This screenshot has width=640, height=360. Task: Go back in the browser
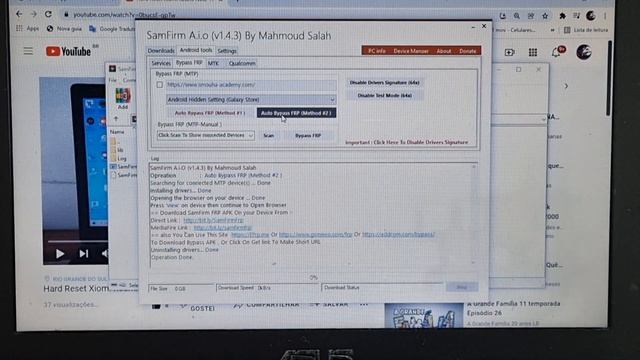(x=19, y=14)
